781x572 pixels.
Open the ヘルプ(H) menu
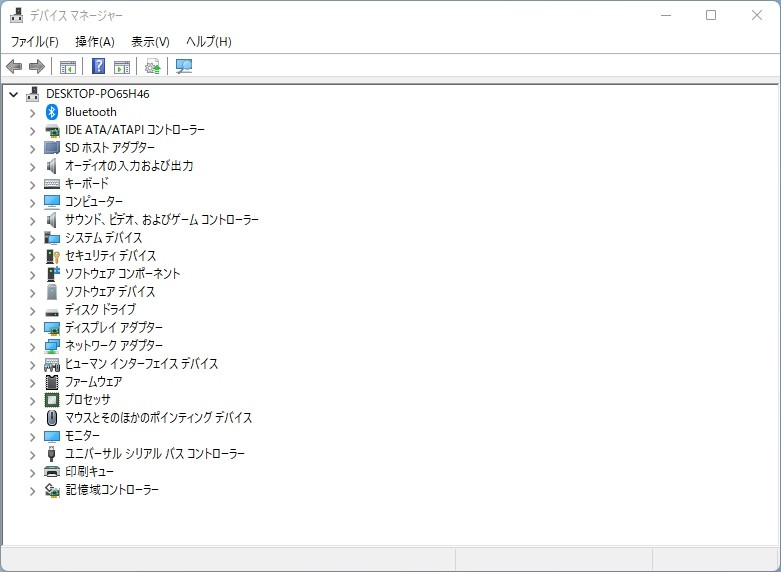click(209, 42)
